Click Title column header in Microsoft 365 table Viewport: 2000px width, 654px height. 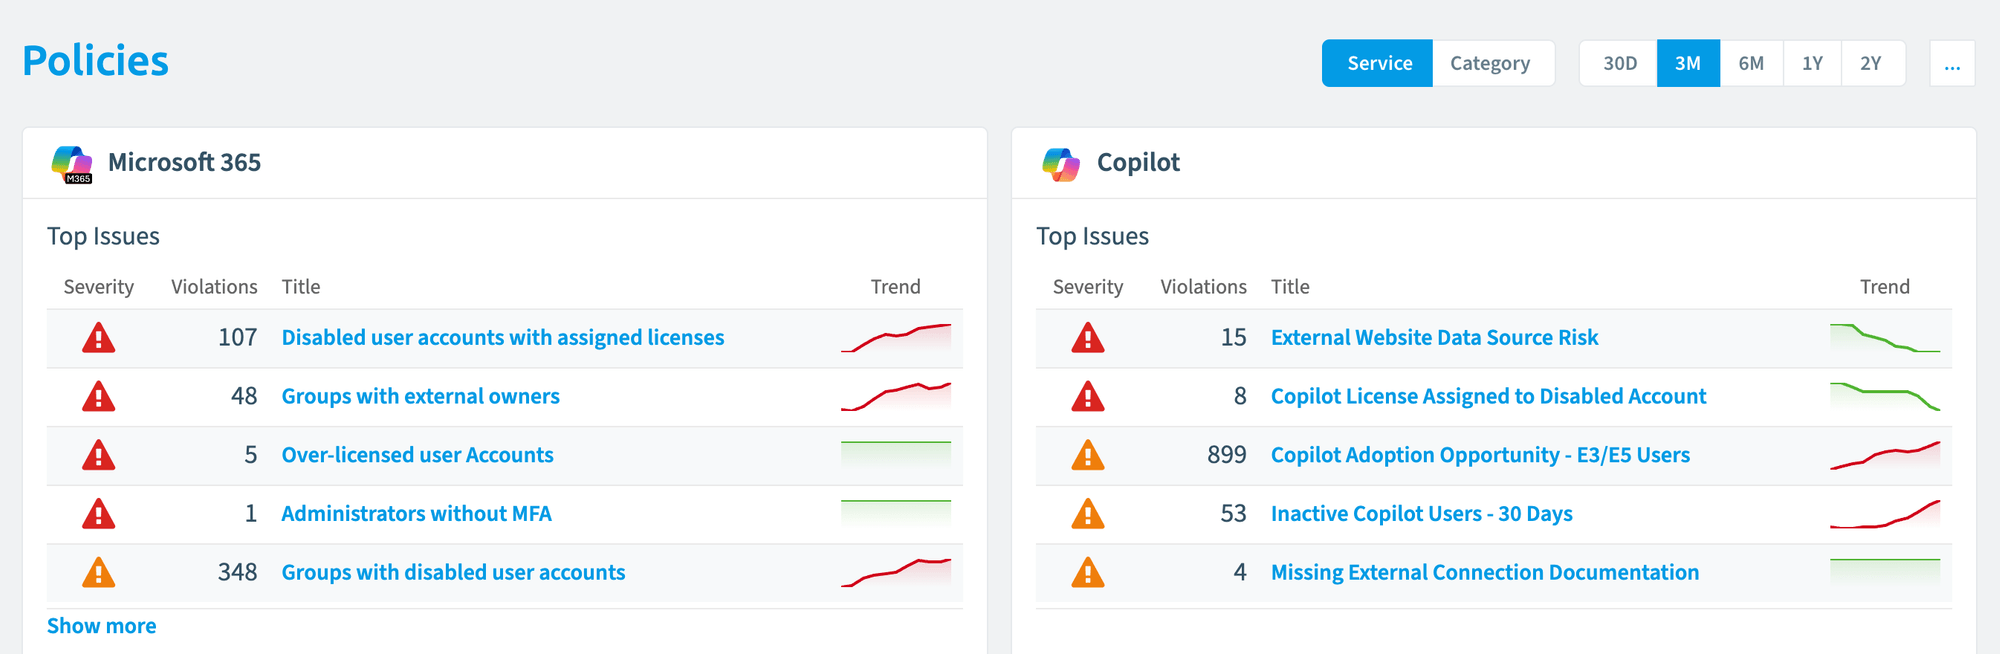[301, 287]
